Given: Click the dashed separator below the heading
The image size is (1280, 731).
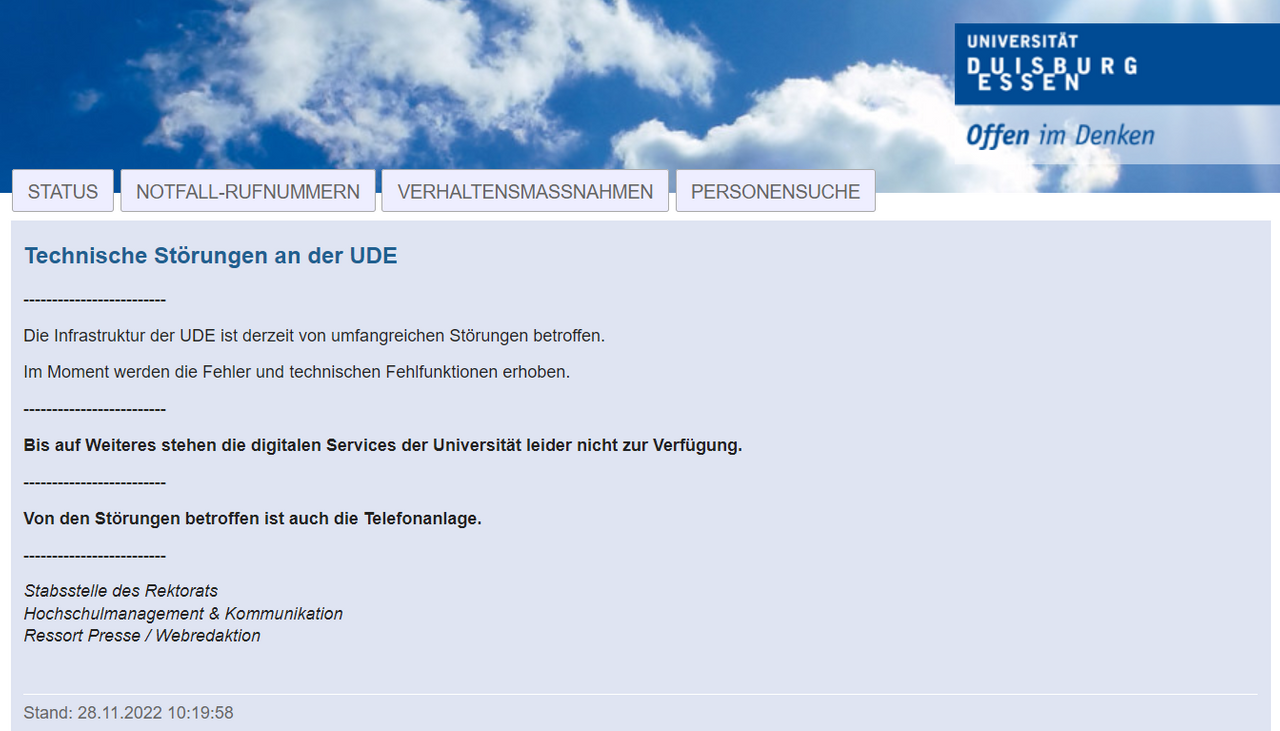Looking at the screenshot, I should (x=94, y=300).
